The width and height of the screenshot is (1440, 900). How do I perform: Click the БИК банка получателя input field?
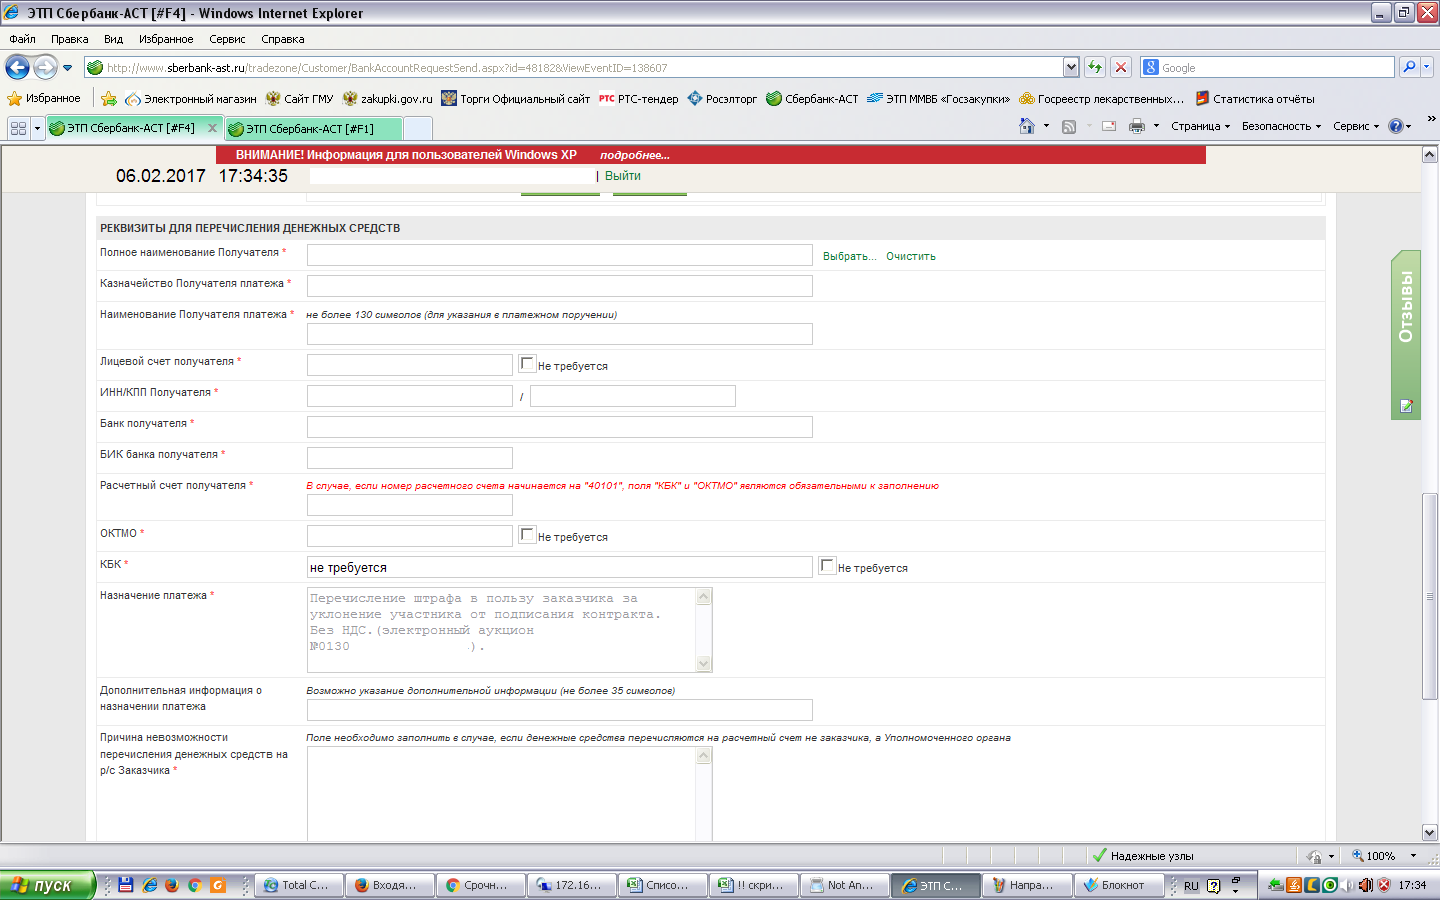pyautogui.click(x=409, y=458)
